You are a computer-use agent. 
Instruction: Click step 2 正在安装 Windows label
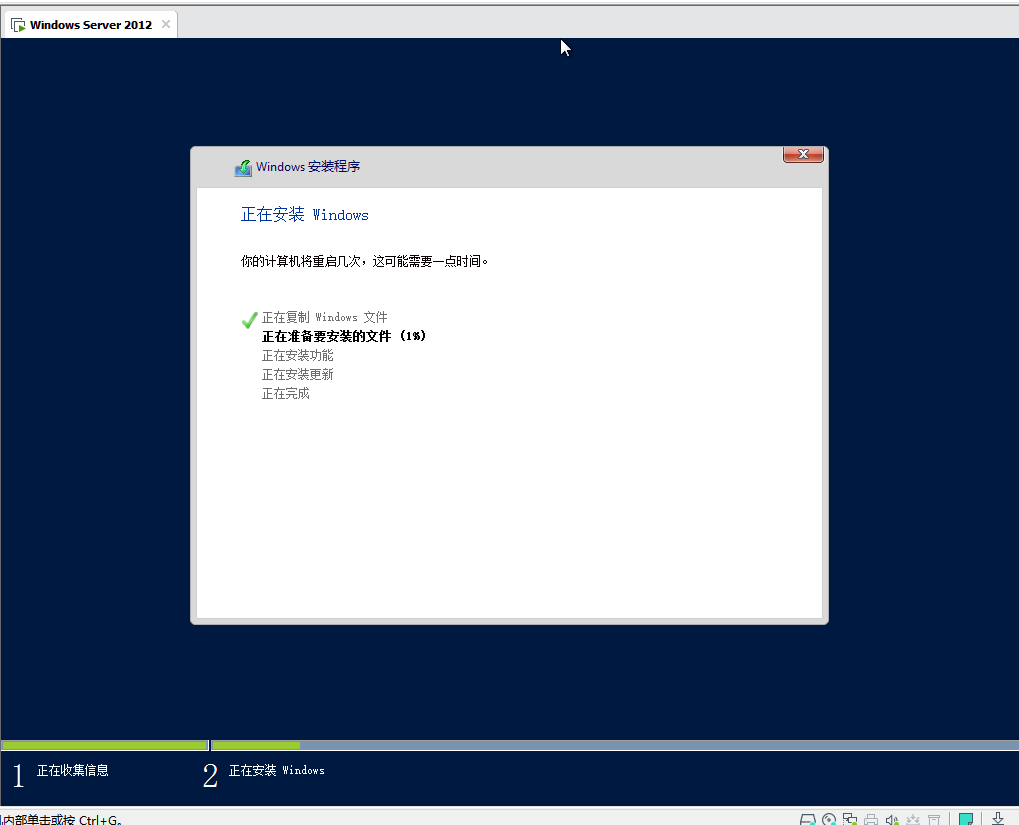point(276,771)
